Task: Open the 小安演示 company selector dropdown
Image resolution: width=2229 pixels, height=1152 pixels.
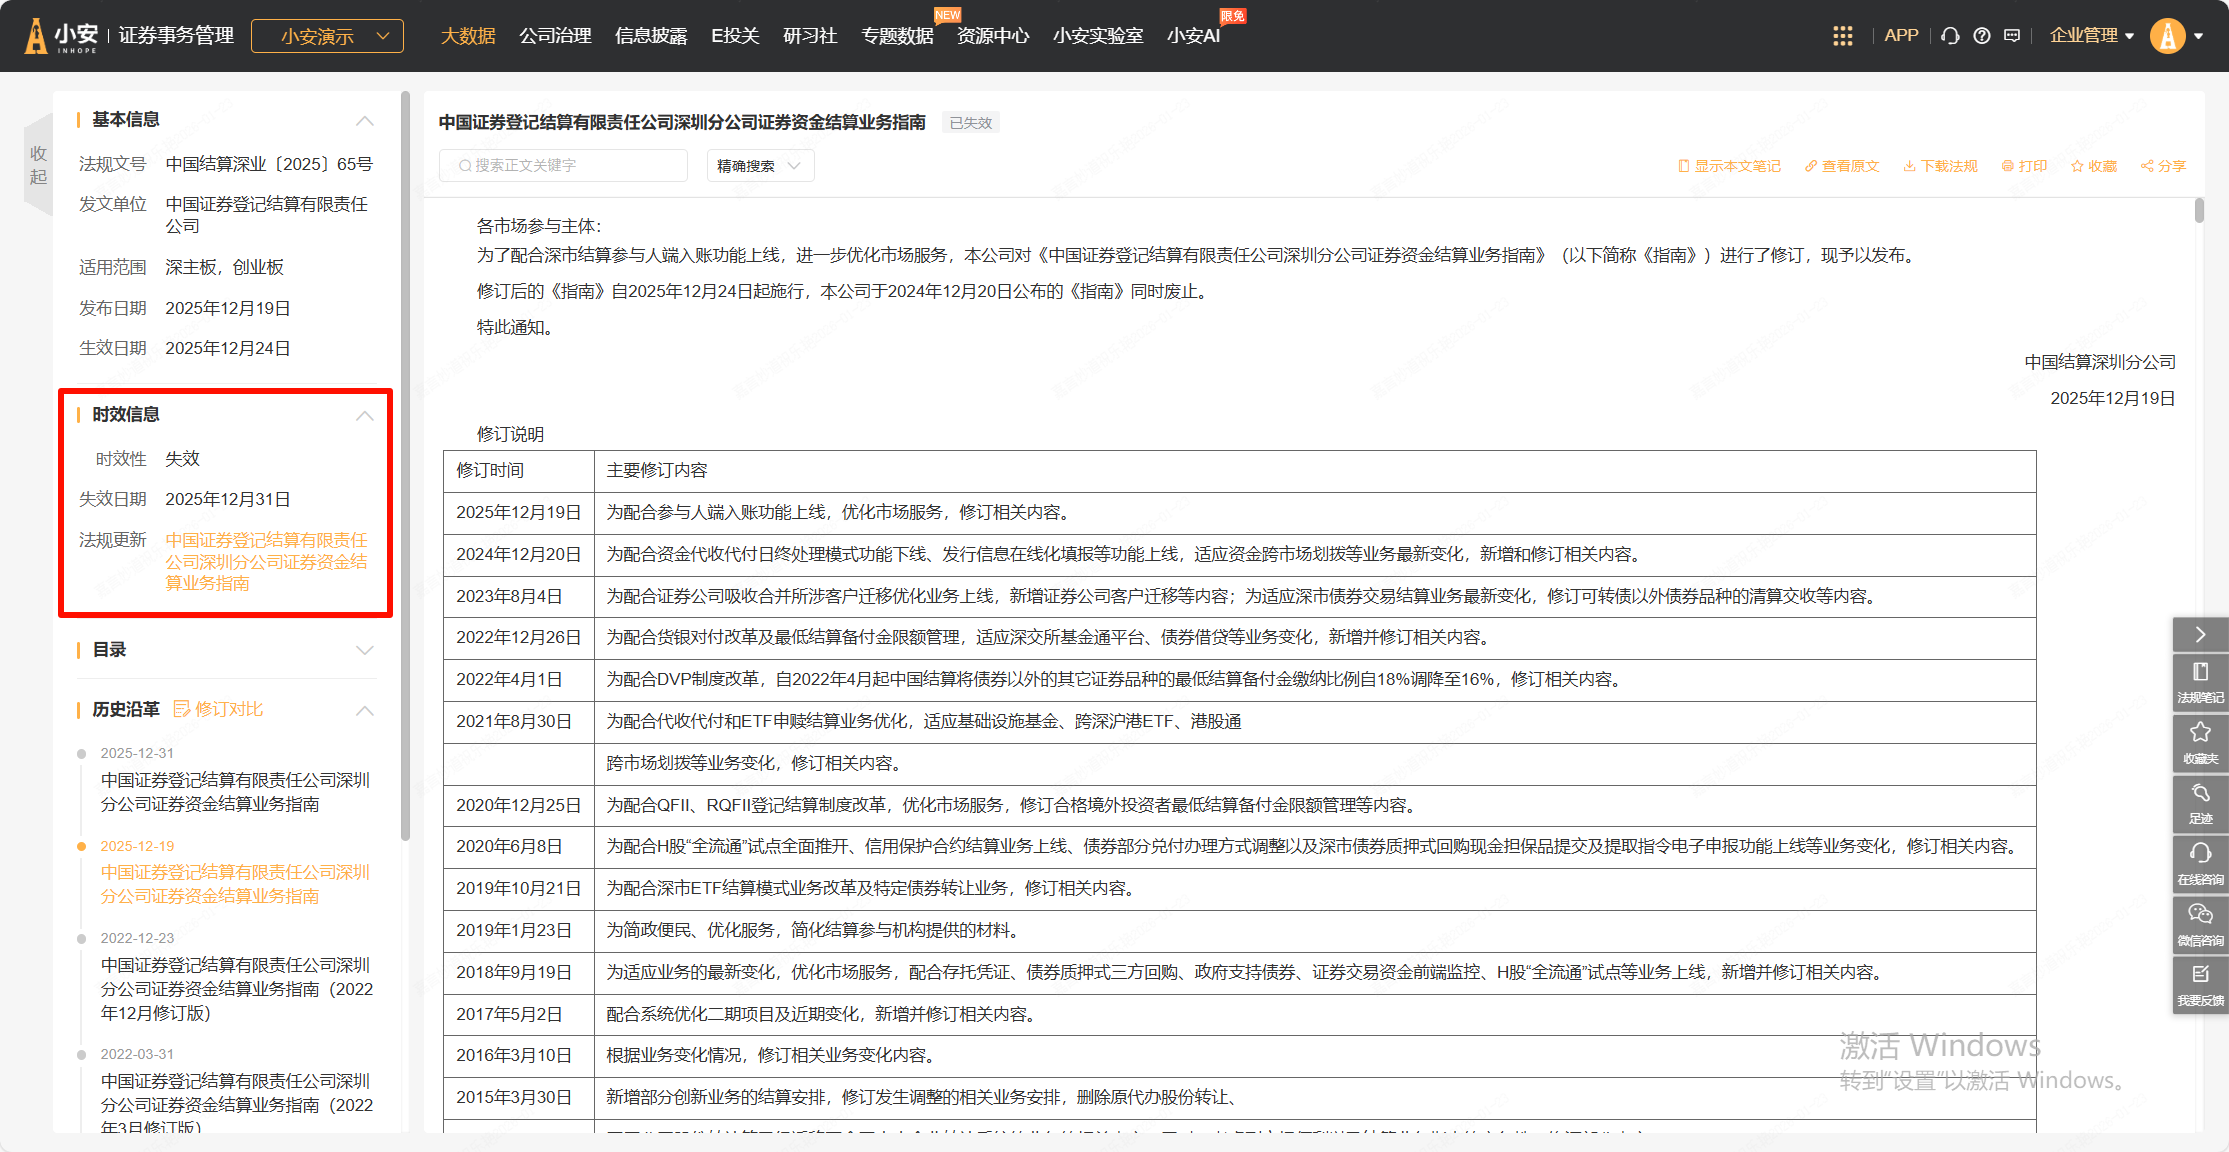Action: 327,36
